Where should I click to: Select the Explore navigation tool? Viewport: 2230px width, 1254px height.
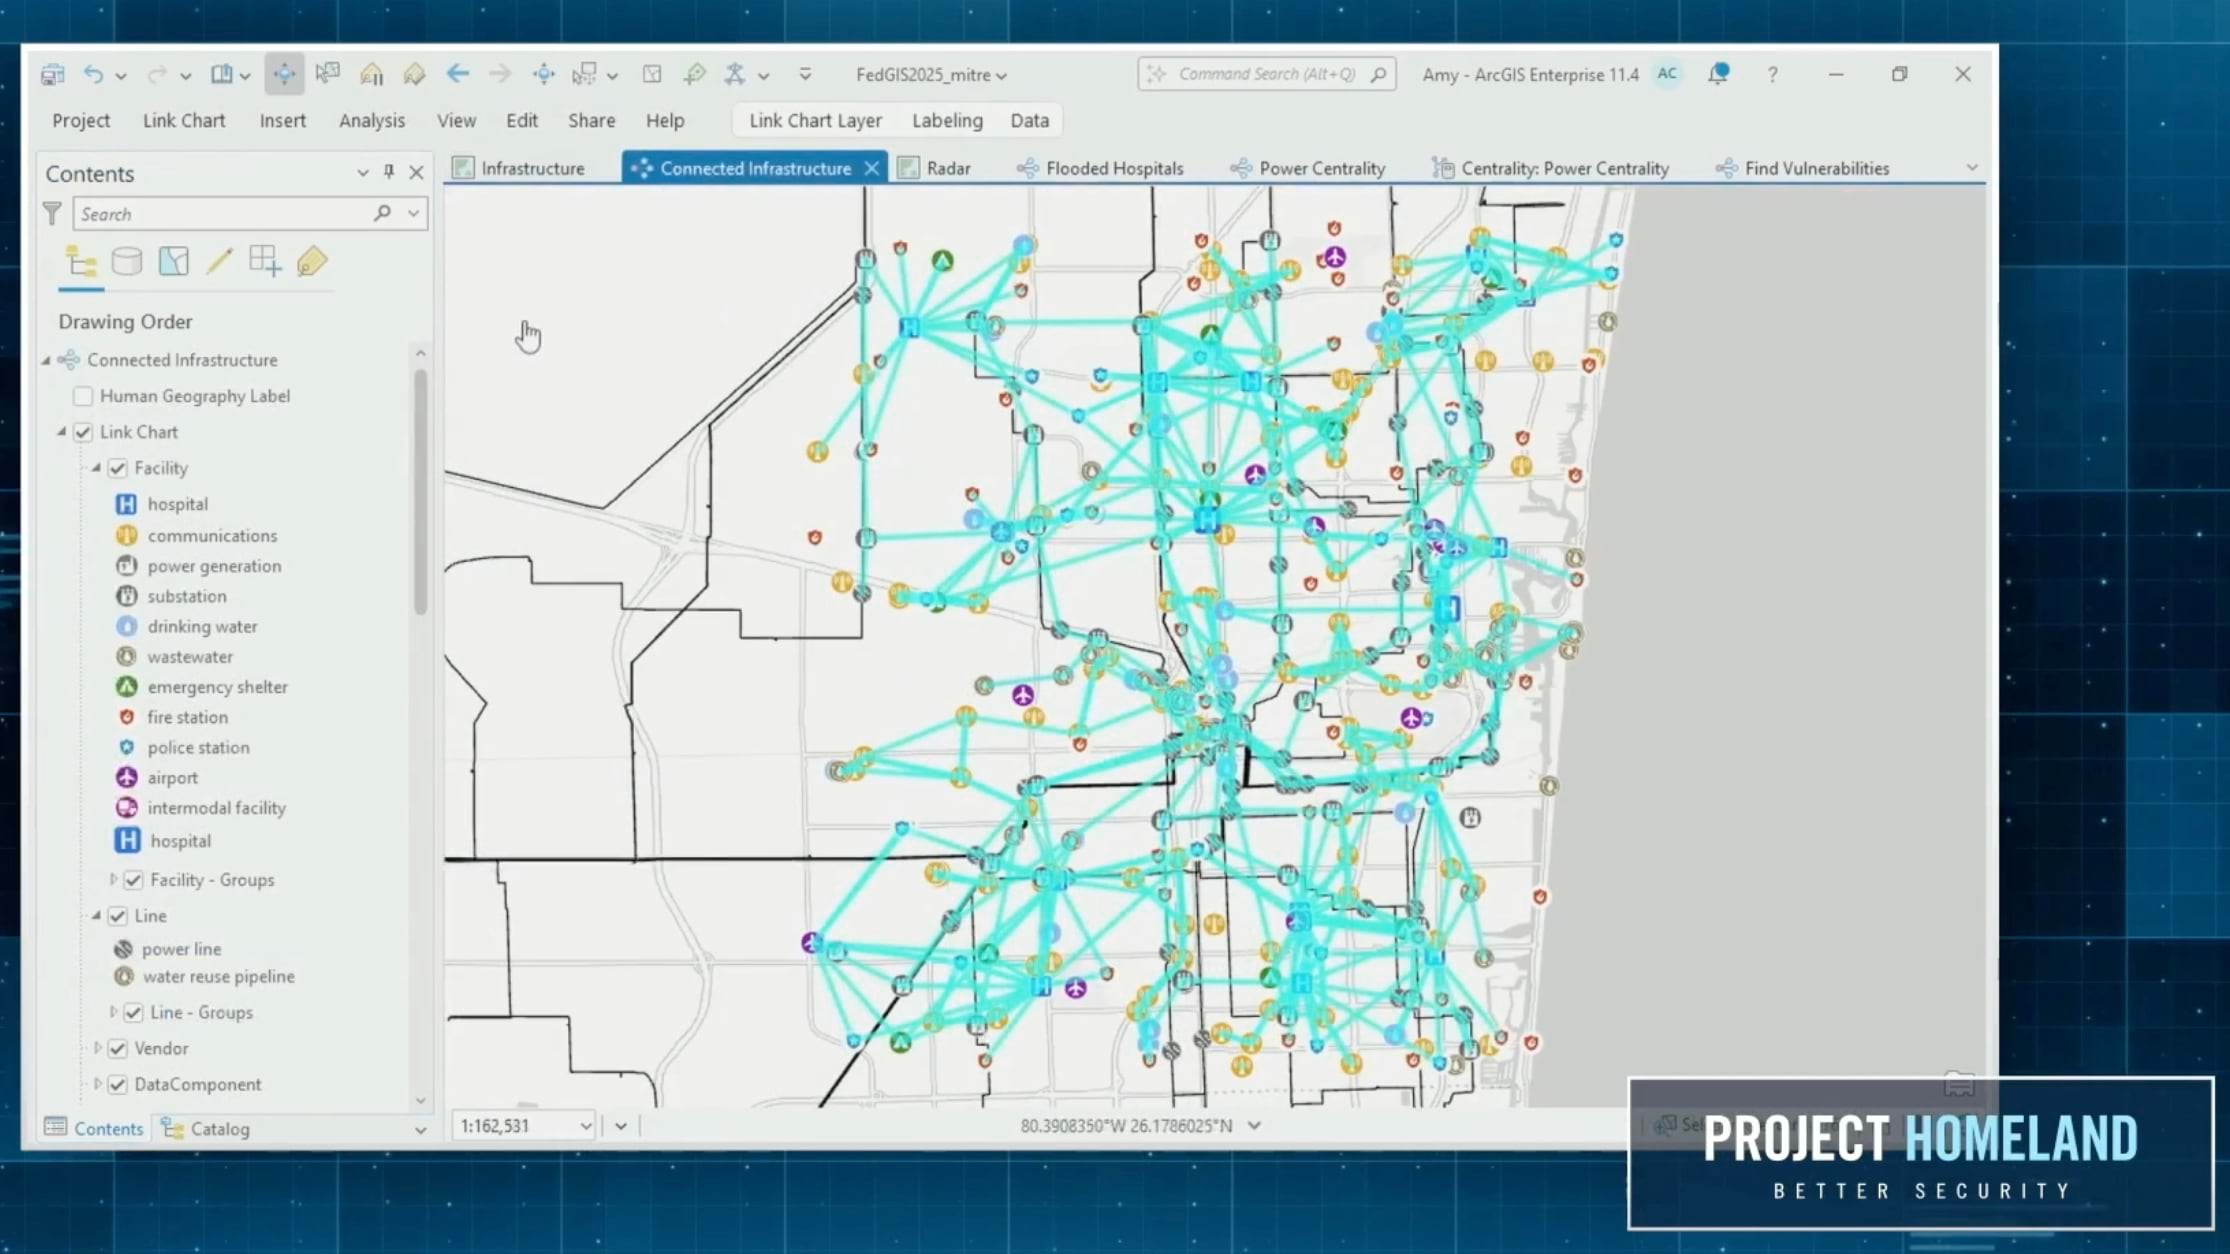pyautogui.click(x=285, y=74)
